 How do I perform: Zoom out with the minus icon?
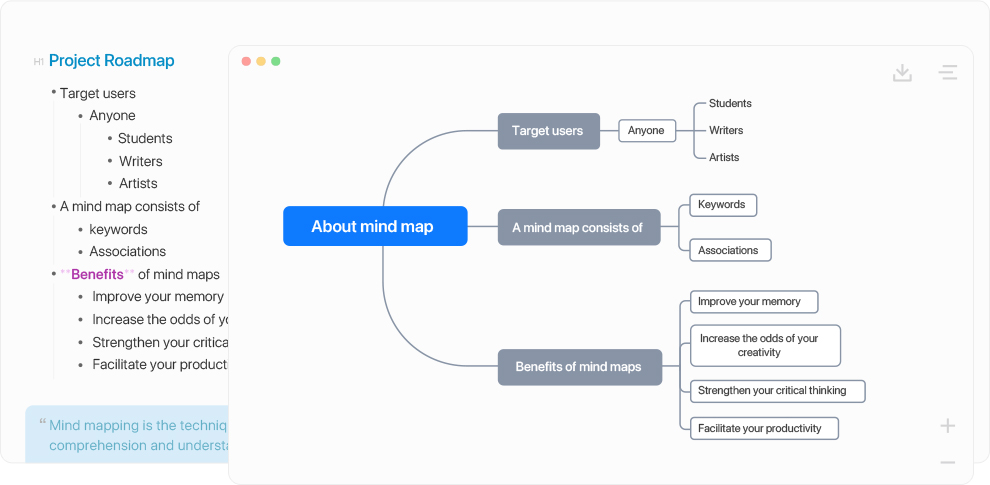click(948, 463)
